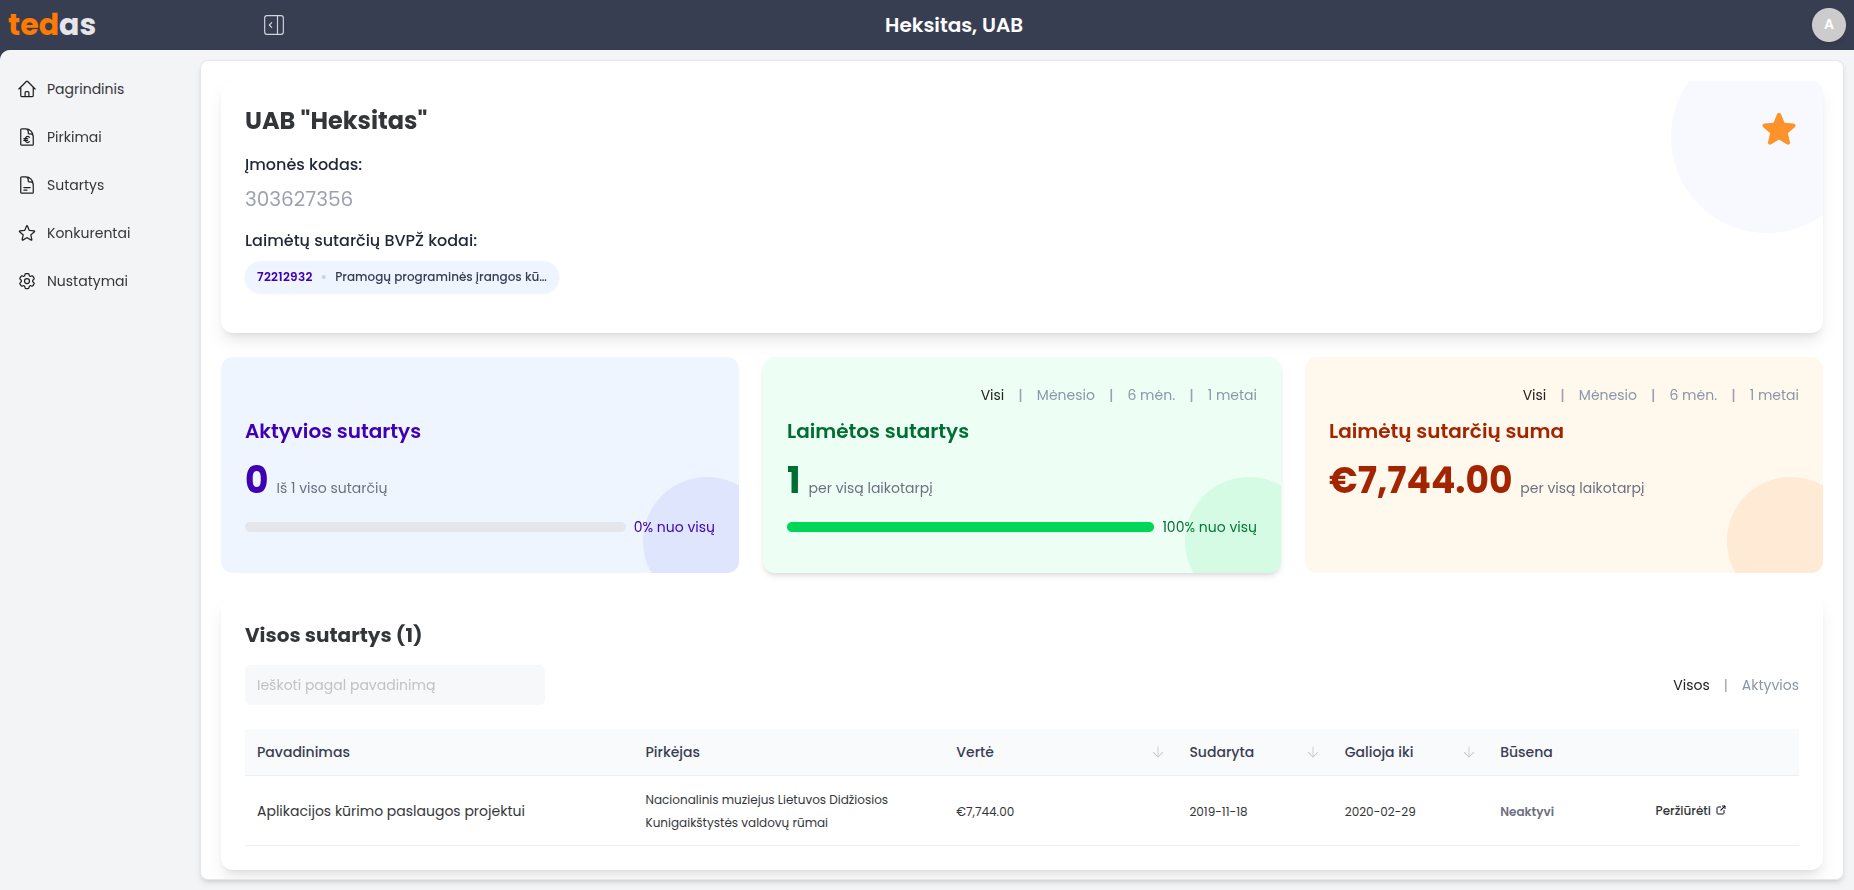Click the €7,744.00 table value cell
The height and width of the screenshot is (890, 1854).
pos(985,812)
